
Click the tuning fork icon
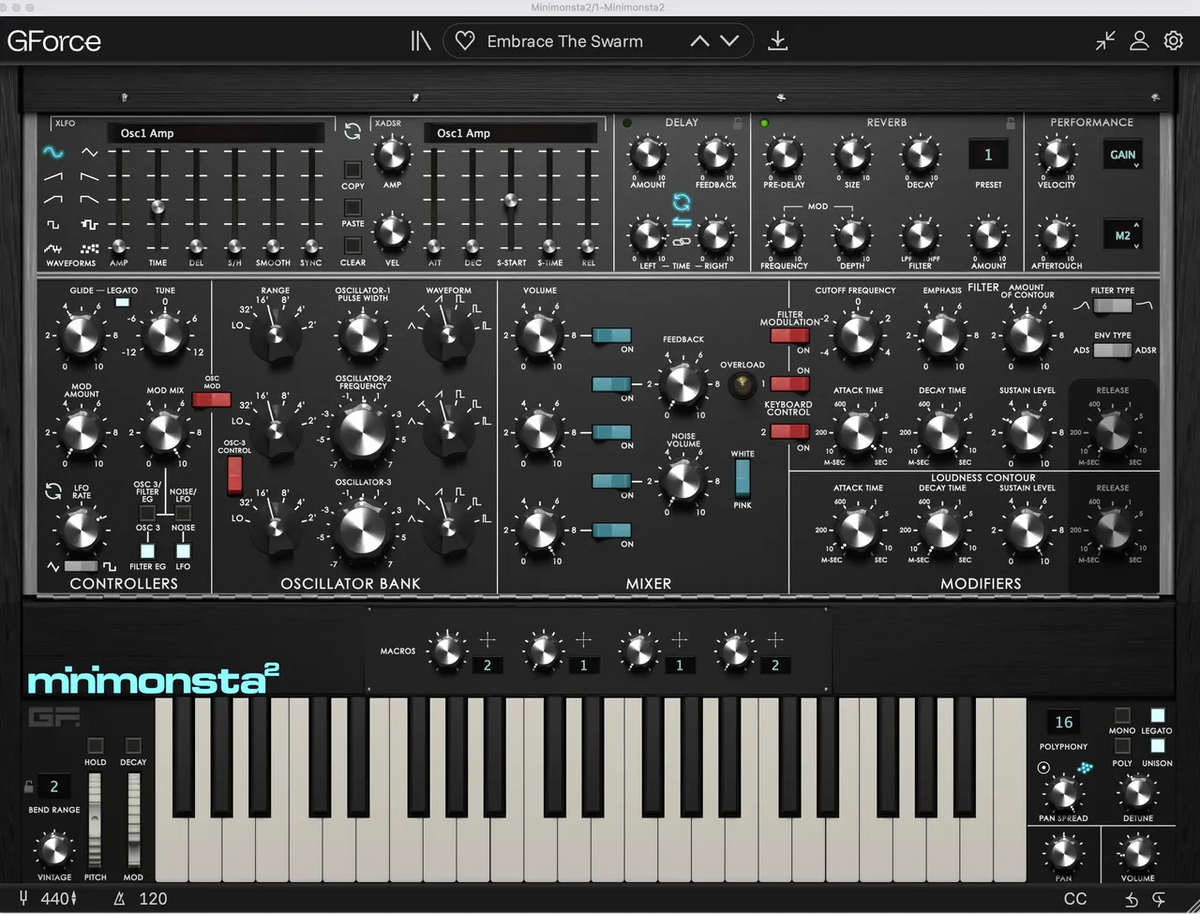click(x=23, y=898)
